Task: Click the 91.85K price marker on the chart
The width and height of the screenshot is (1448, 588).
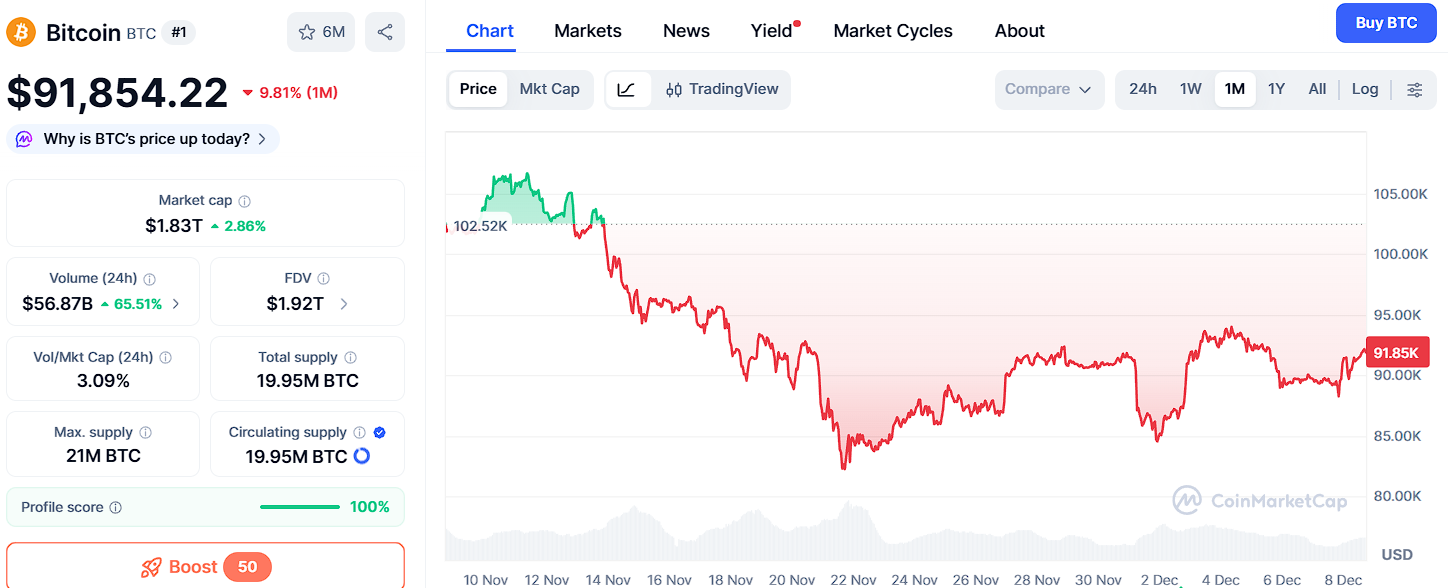Action: [1397, 352]
